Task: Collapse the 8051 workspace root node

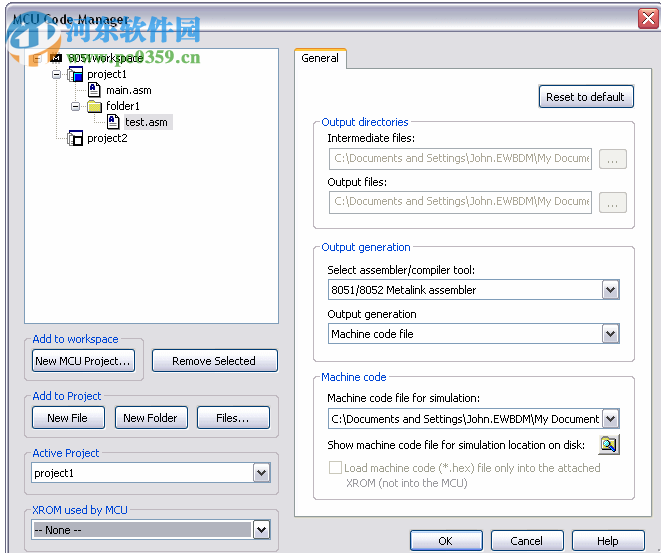Action: pyautogui.click(x=37, y=58)
